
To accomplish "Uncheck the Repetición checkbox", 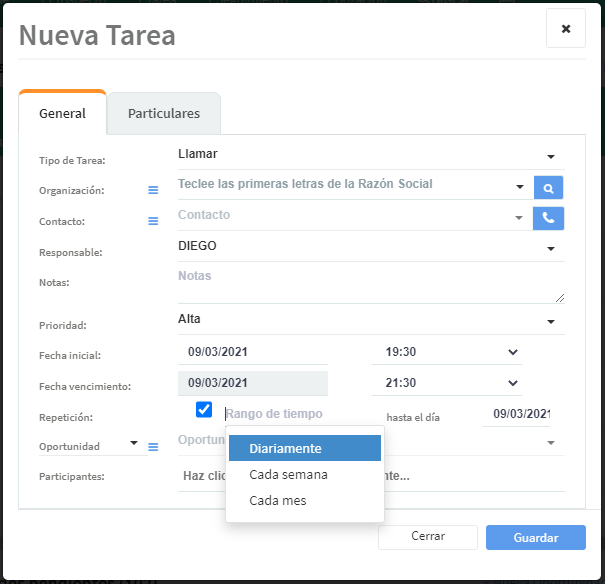I will click(204, 410).
